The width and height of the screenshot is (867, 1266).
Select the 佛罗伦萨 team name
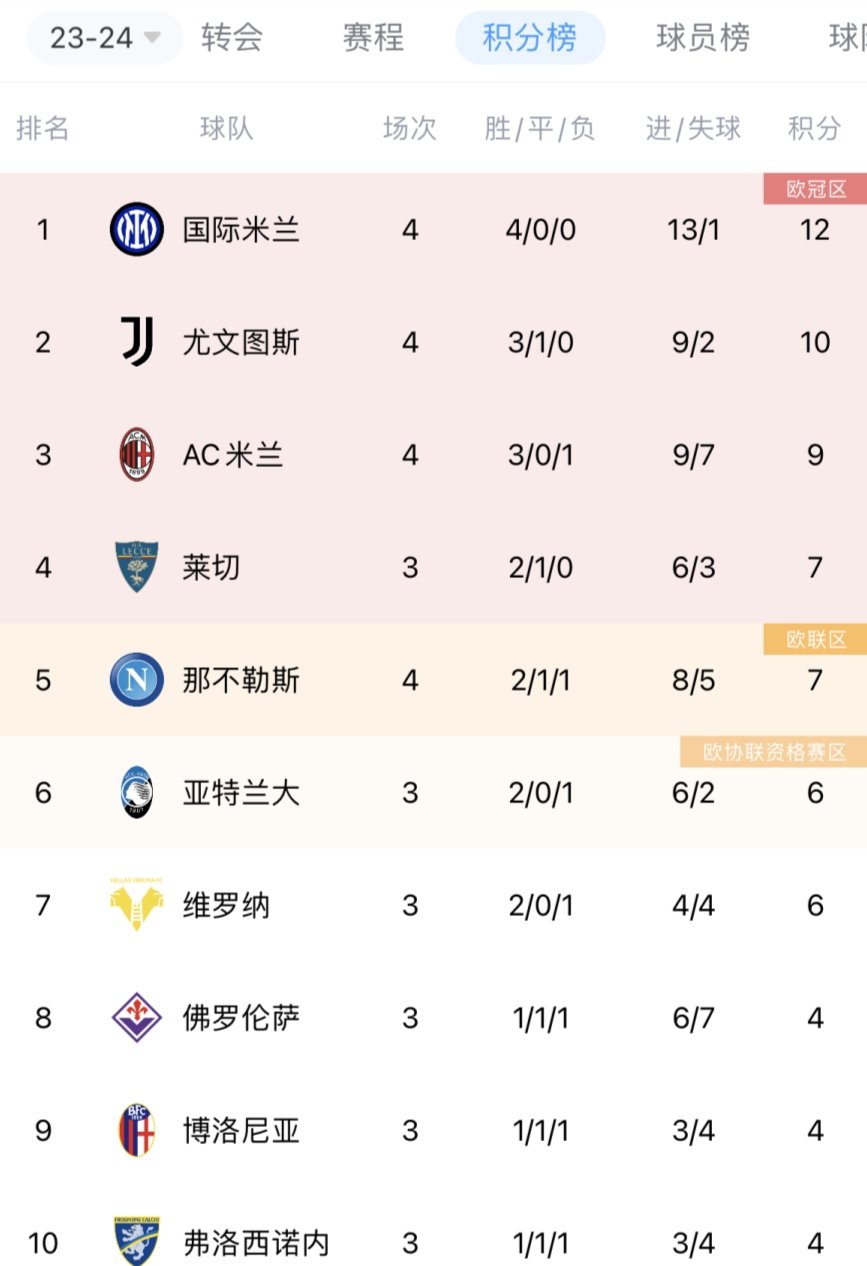[x=241, y=1018]
